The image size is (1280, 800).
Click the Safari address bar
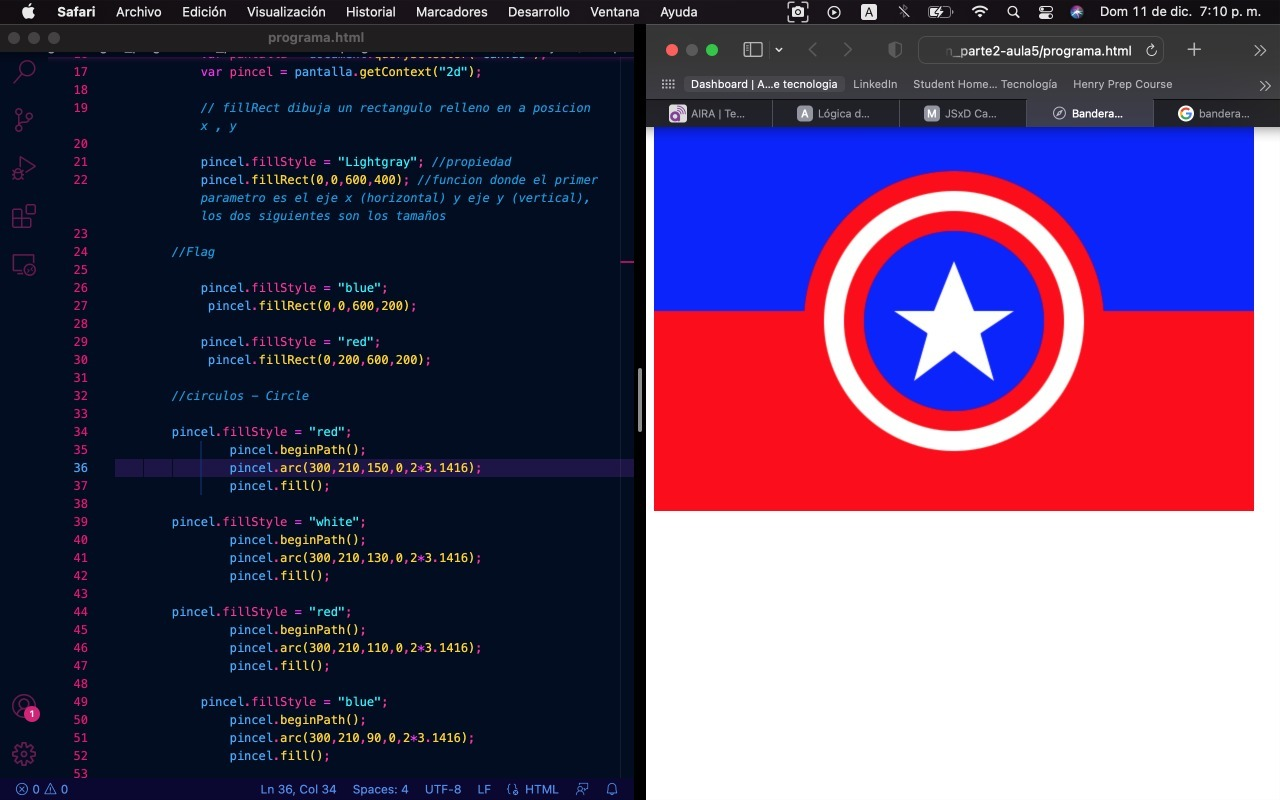coord(1040,50)
